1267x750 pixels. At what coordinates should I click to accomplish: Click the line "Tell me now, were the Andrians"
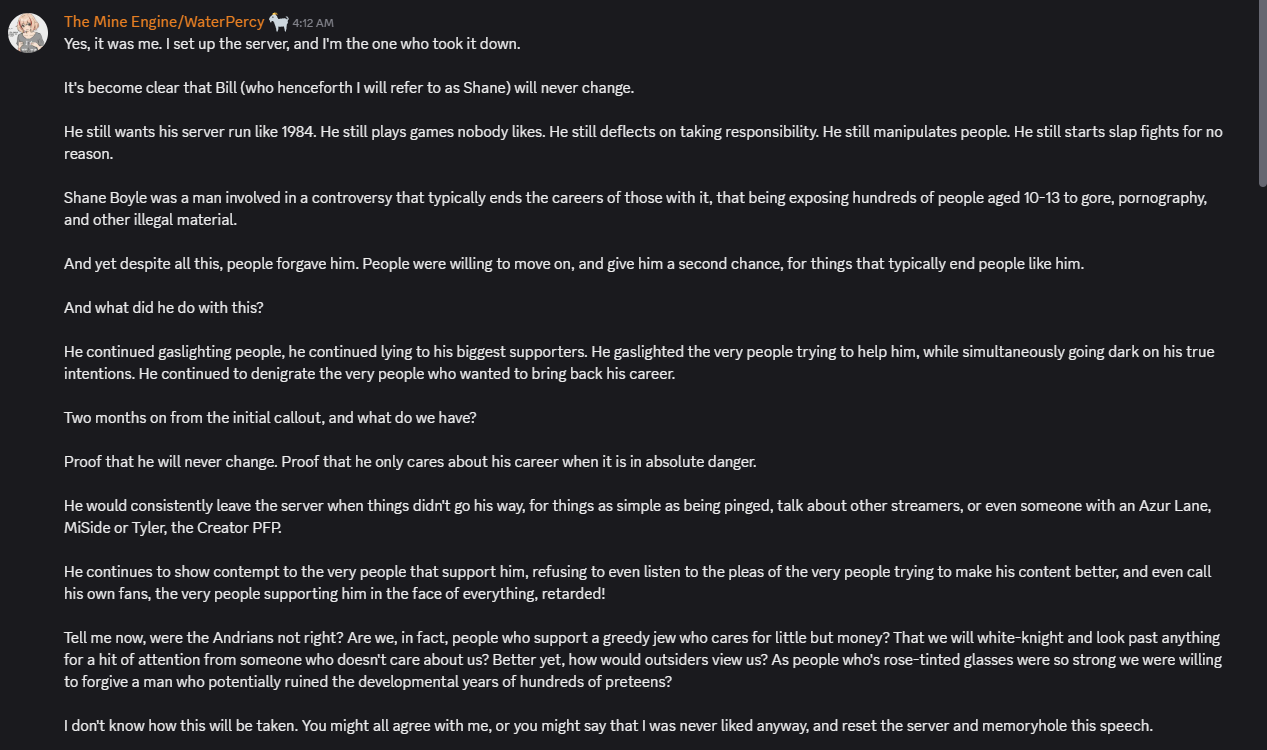tap(643, 660)
